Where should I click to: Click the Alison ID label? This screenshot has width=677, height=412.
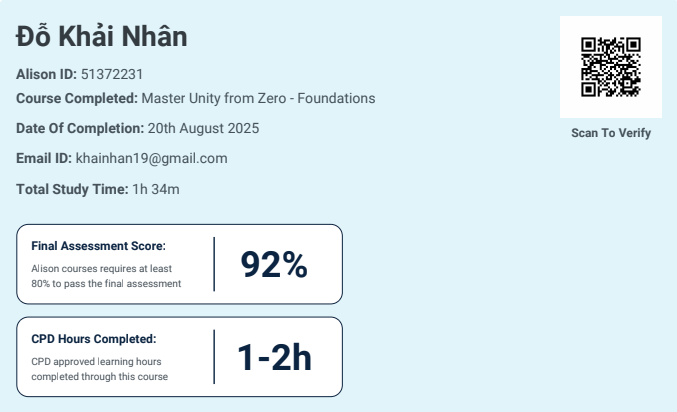click(46, 74)
